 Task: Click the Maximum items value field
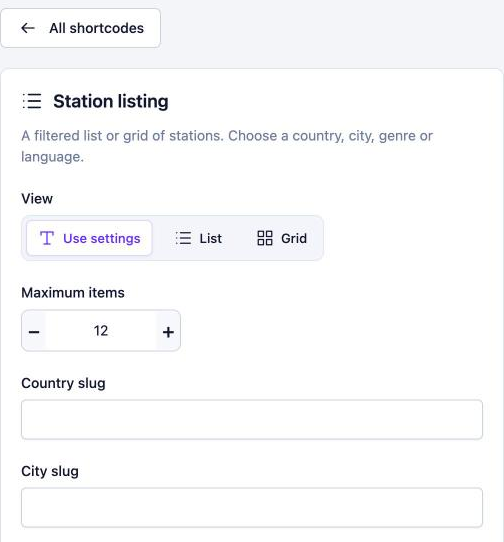point(101,331)
